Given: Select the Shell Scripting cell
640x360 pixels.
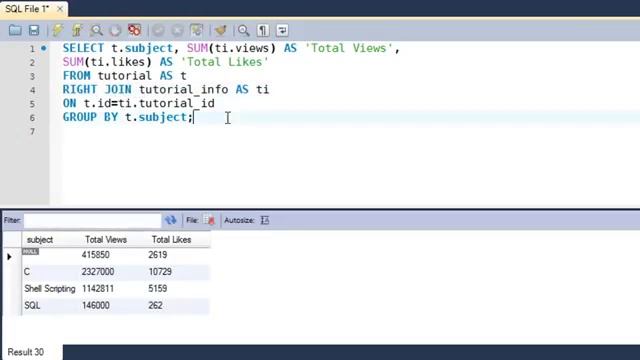Looking at the screenshot, I should click(x=50, y=289).
